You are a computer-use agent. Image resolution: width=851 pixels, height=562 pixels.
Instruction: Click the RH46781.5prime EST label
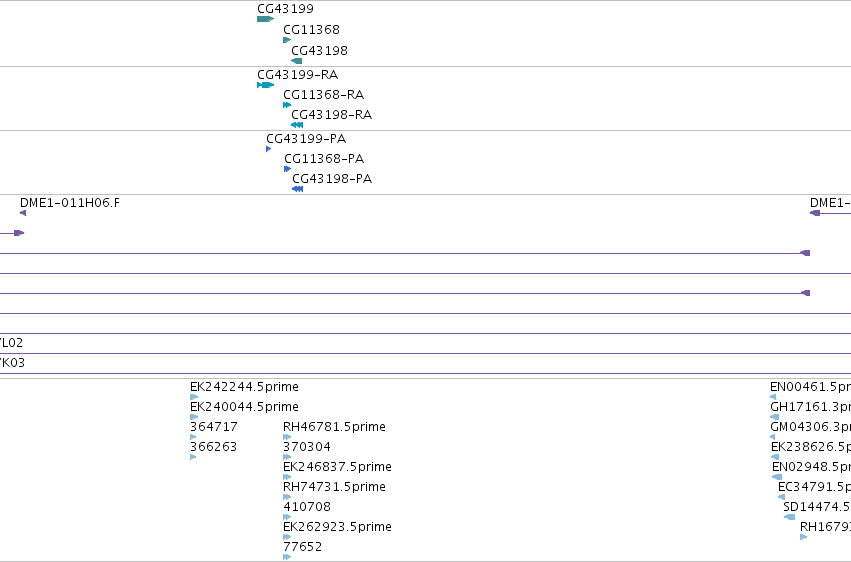(334, 427)
